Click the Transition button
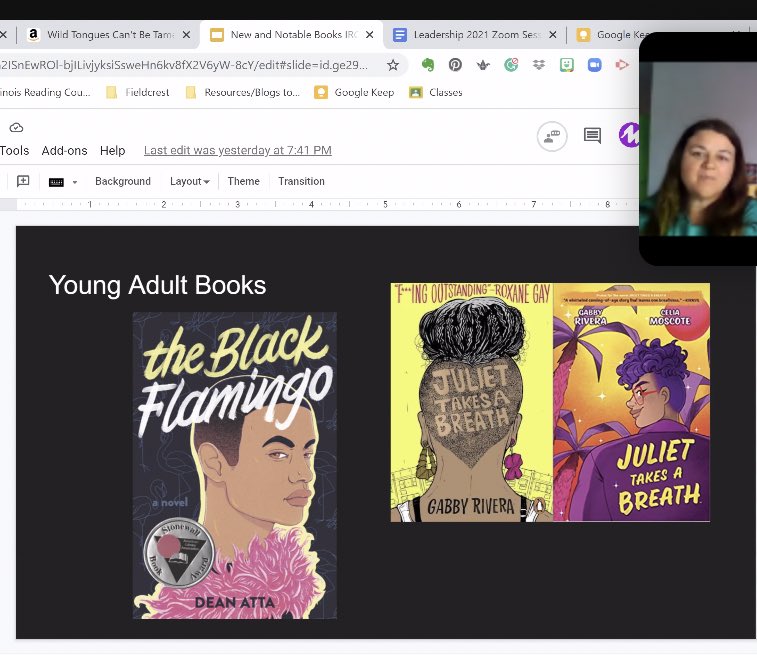 pyautogui.click(x=301, y=181)
